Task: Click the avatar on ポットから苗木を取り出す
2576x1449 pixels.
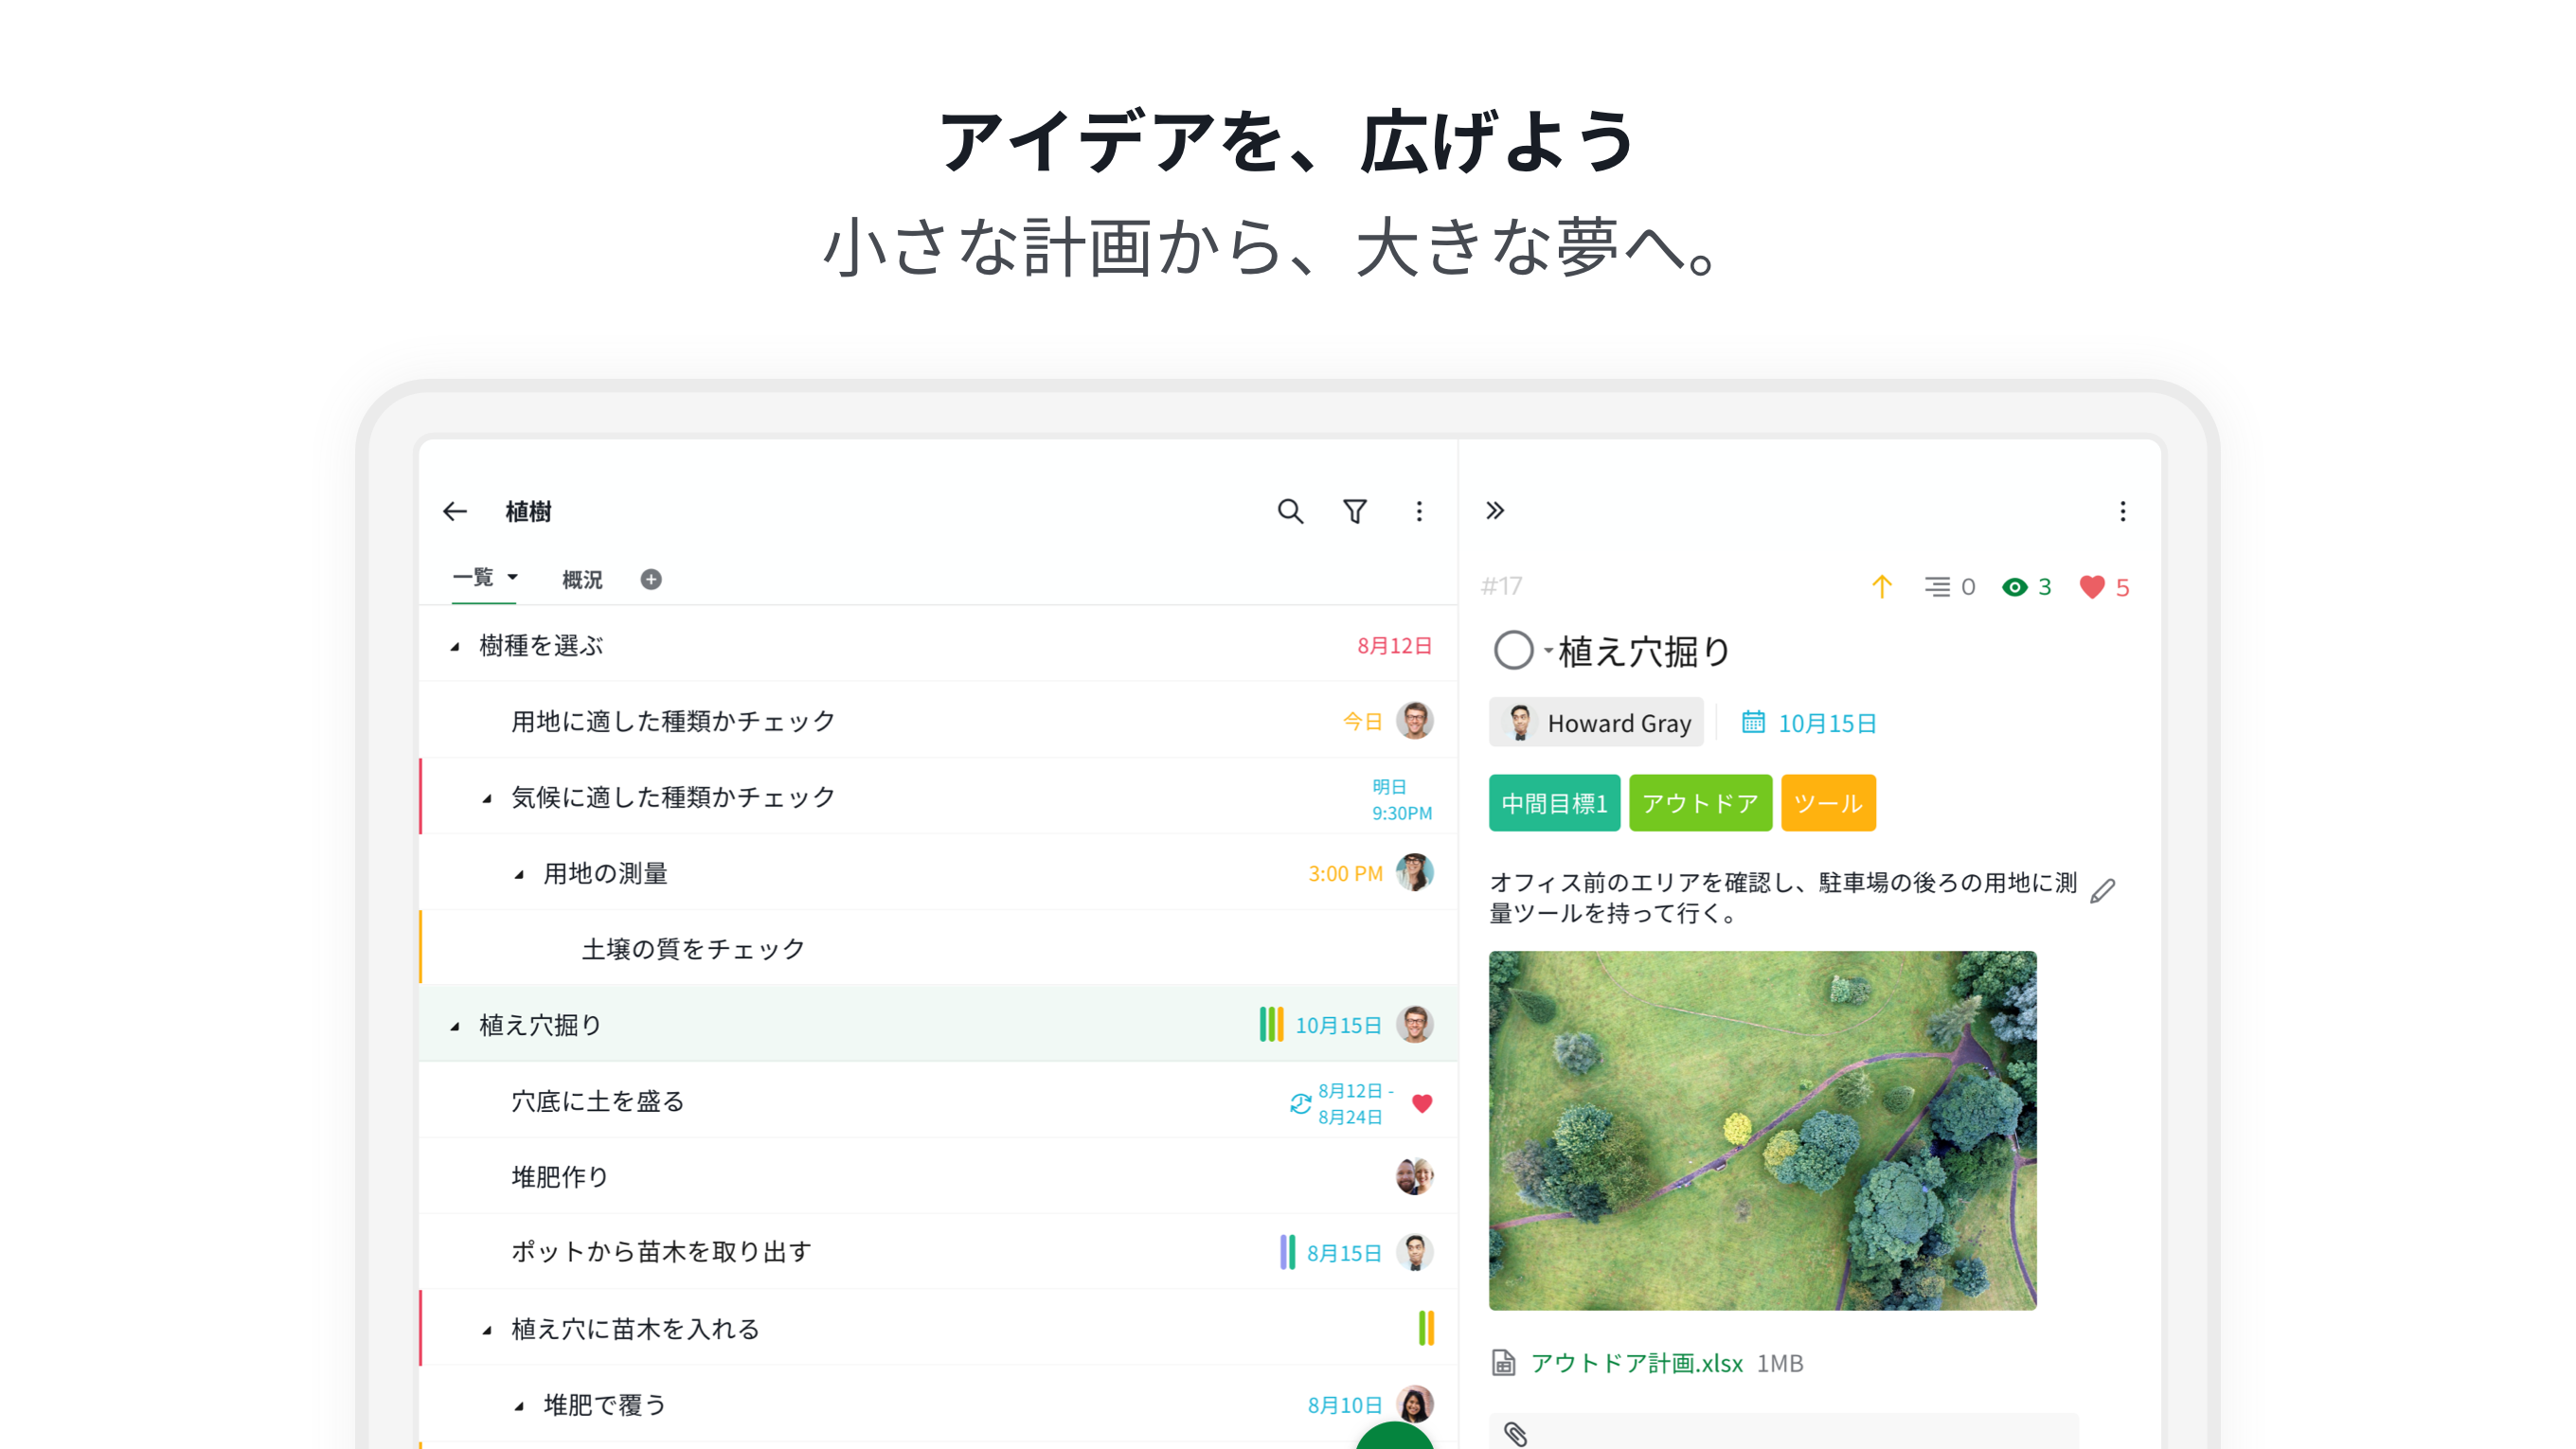Action: click(x=1414, y=1252)
